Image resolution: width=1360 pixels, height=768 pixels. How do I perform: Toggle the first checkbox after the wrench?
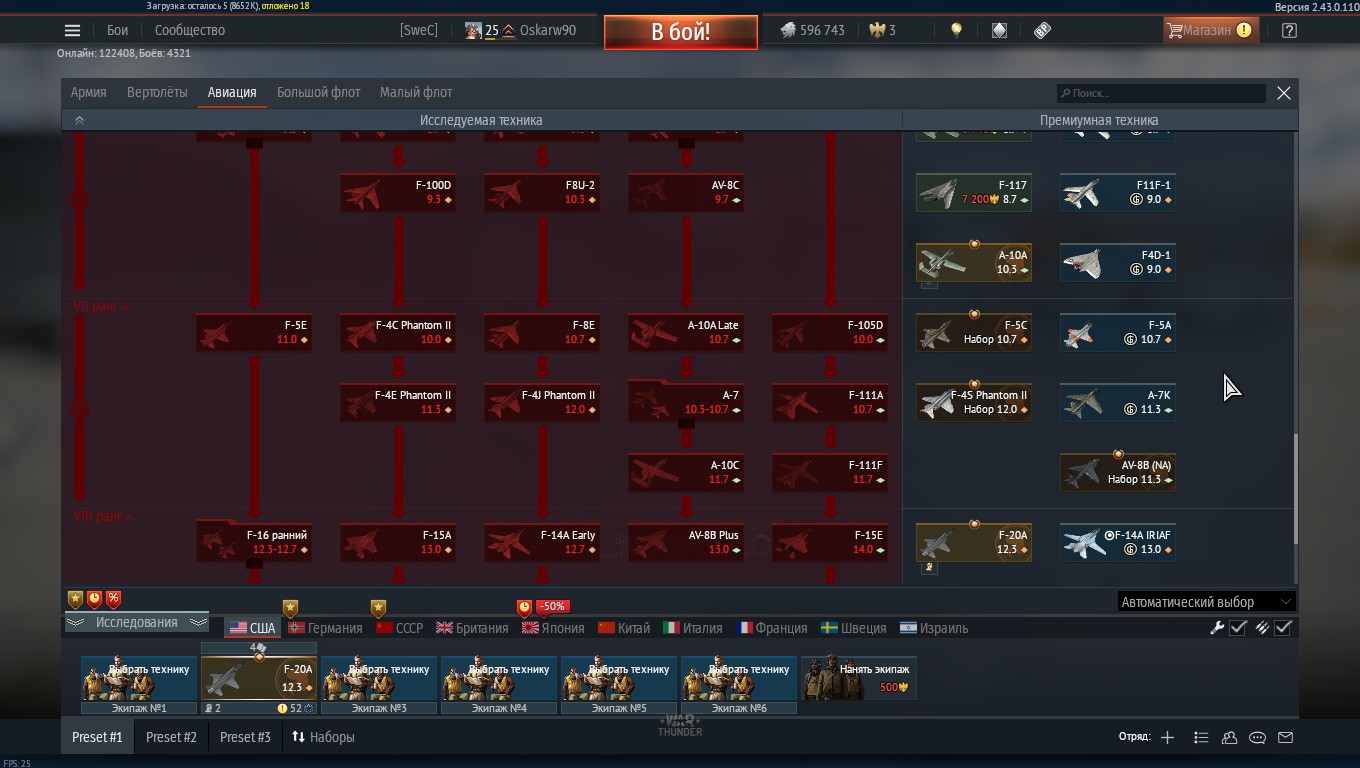pyautogui.click(x=1238, y=628)
